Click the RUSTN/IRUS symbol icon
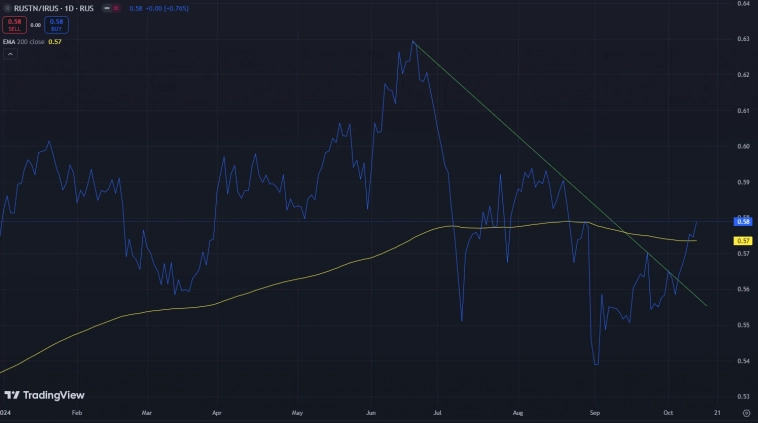The height and width of the screenshot is (423, 758). click(7, 7)
